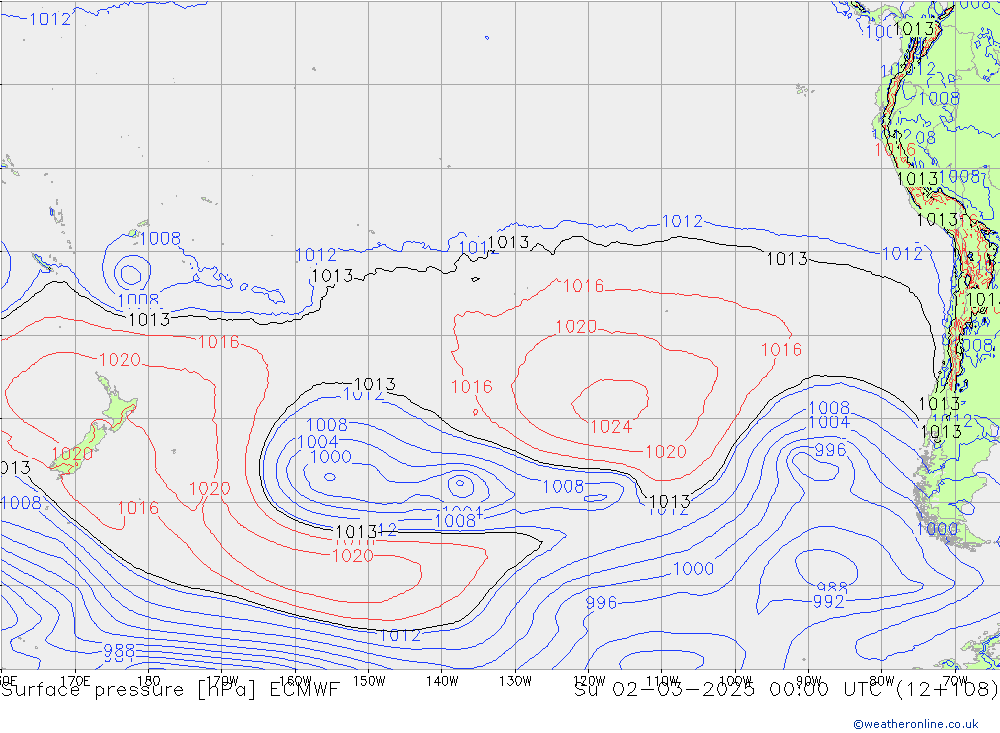This screenshot has height=733, width=1000.
Task: Click the 170E longitude axis label
Action: pyautogui.click(x=75, y=680)
